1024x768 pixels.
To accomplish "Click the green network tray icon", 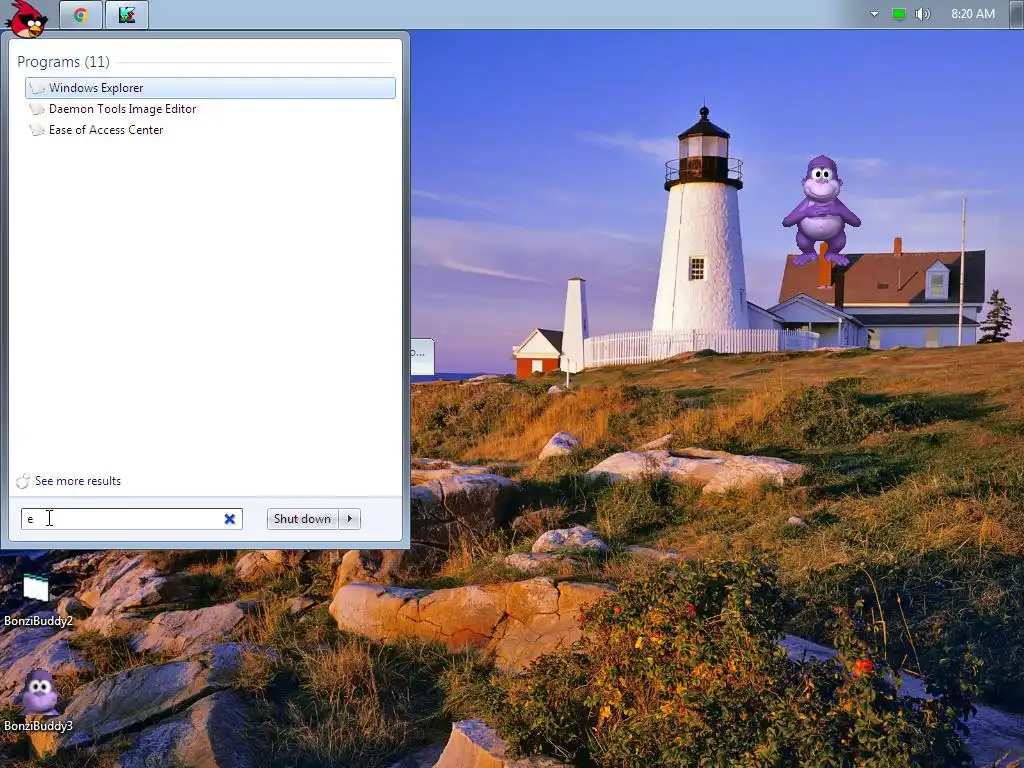I will (x=899, y=14).
